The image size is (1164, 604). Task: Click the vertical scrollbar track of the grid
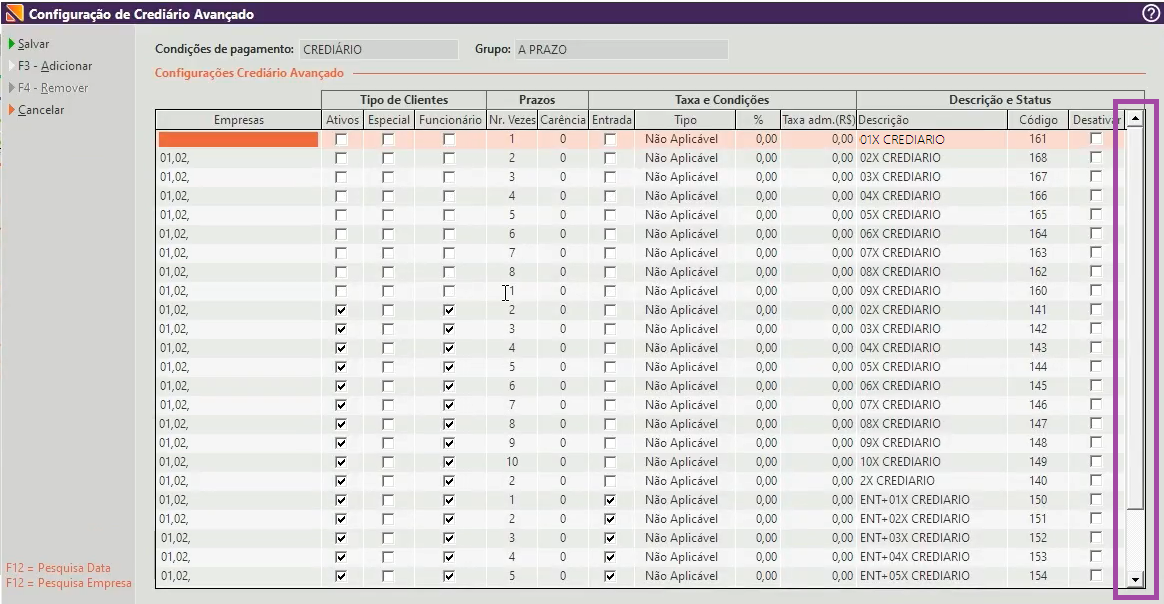[1135, 540]
